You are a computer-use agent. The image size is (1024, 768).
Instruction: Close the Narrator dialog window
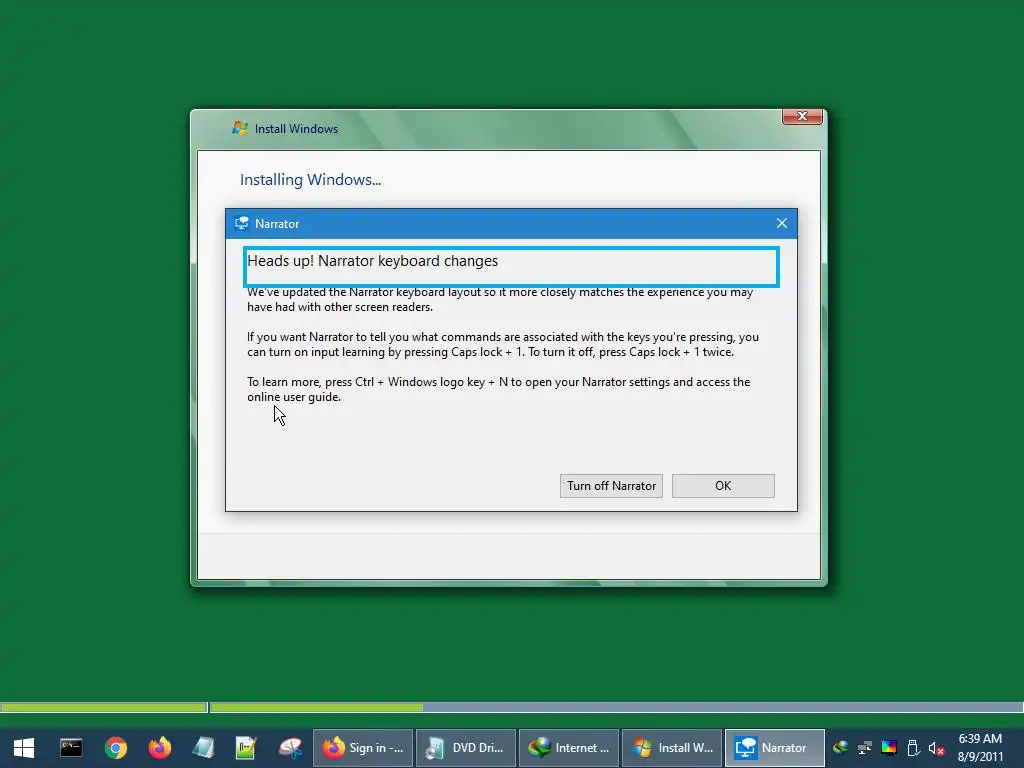point(782,223)
